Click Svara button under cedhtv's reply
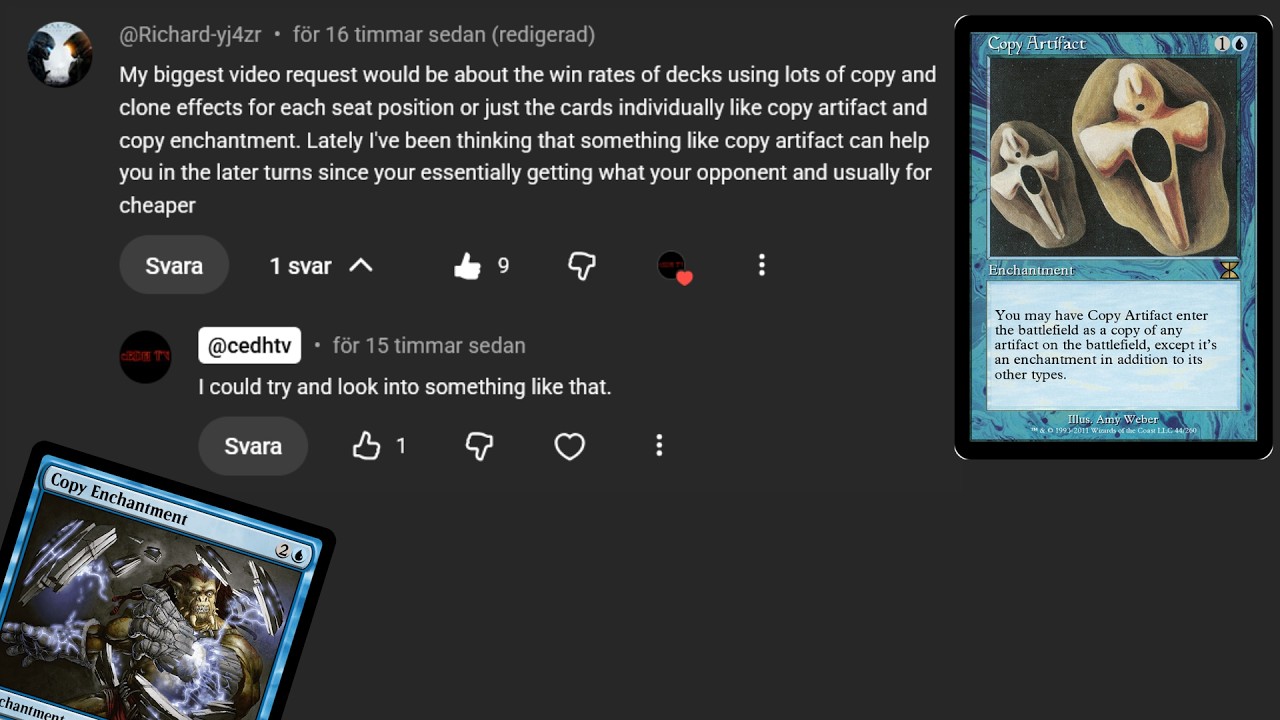The image size is (1280, 720). click(x=253, y=446)
